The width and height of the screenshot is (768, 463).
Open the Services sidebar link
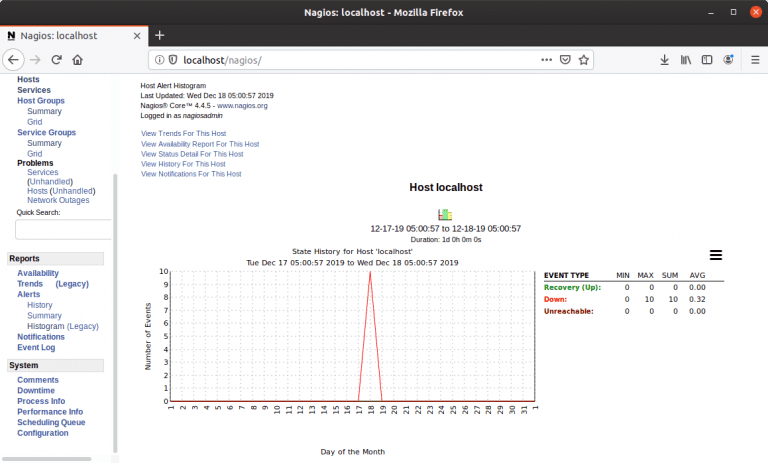pyautogui.click(x=34, y=90)
